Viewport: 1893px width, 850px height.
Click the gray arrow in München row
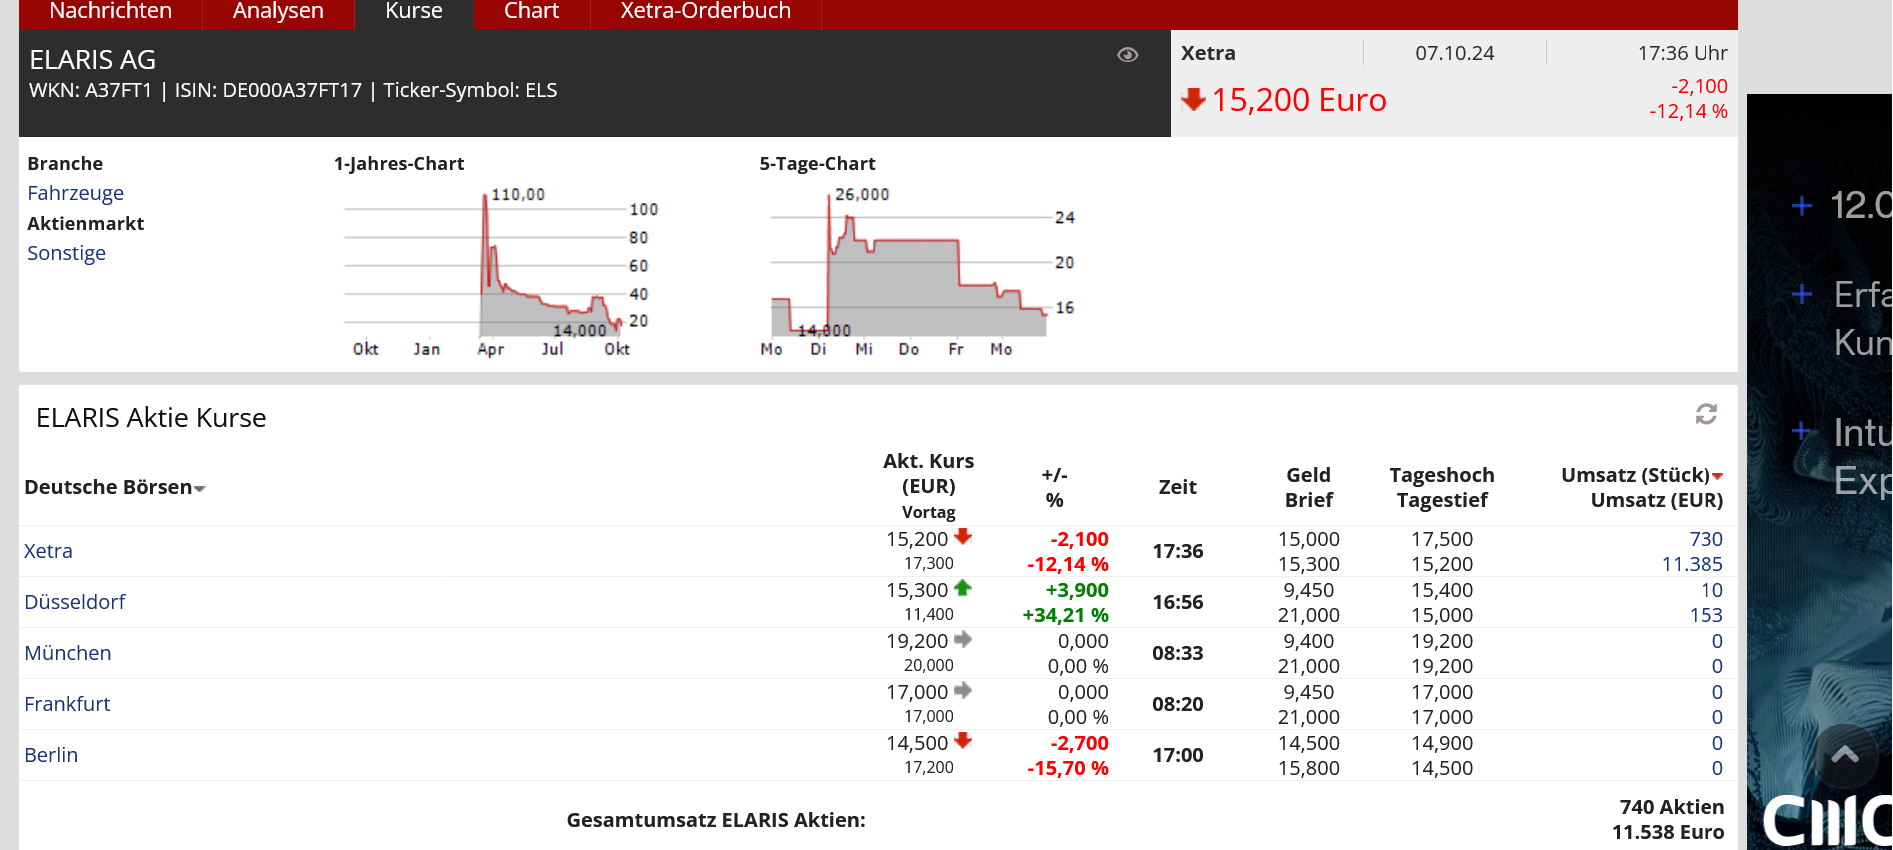click(x=963, y=639)
